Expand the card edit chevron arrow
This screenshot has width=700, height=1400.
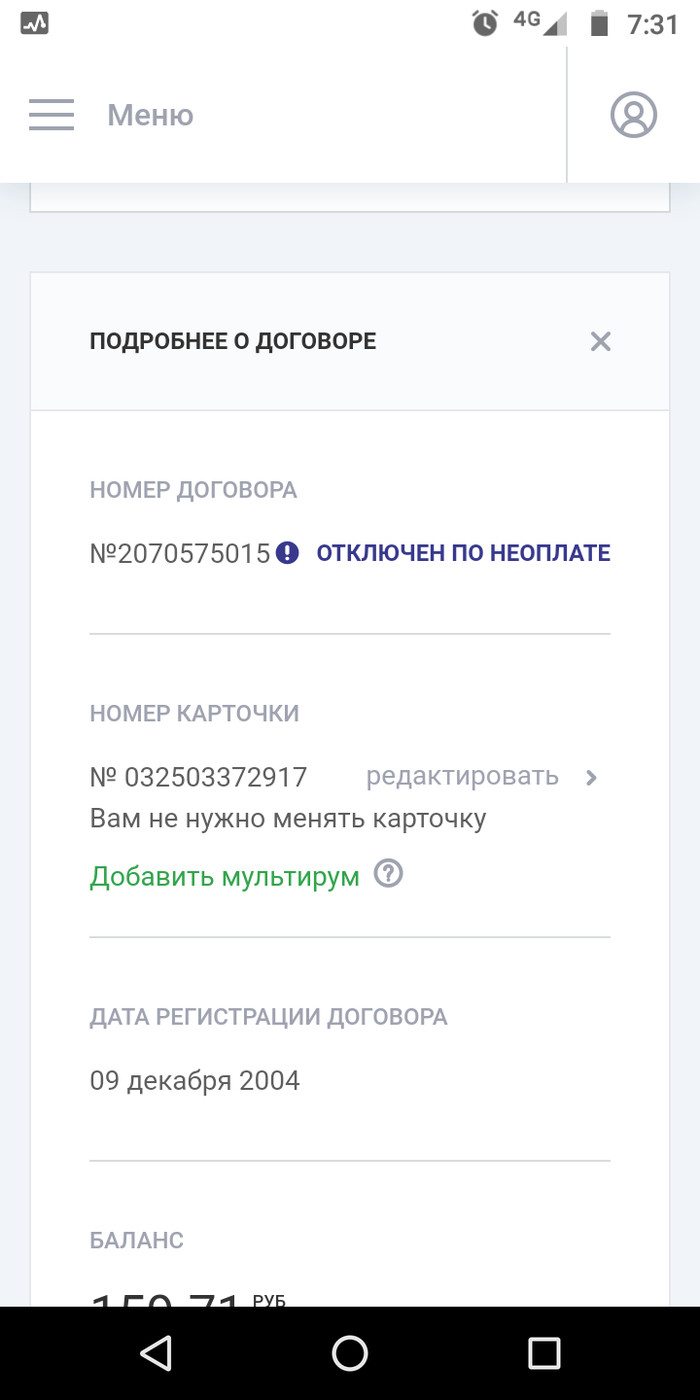(x=591, y=777)
